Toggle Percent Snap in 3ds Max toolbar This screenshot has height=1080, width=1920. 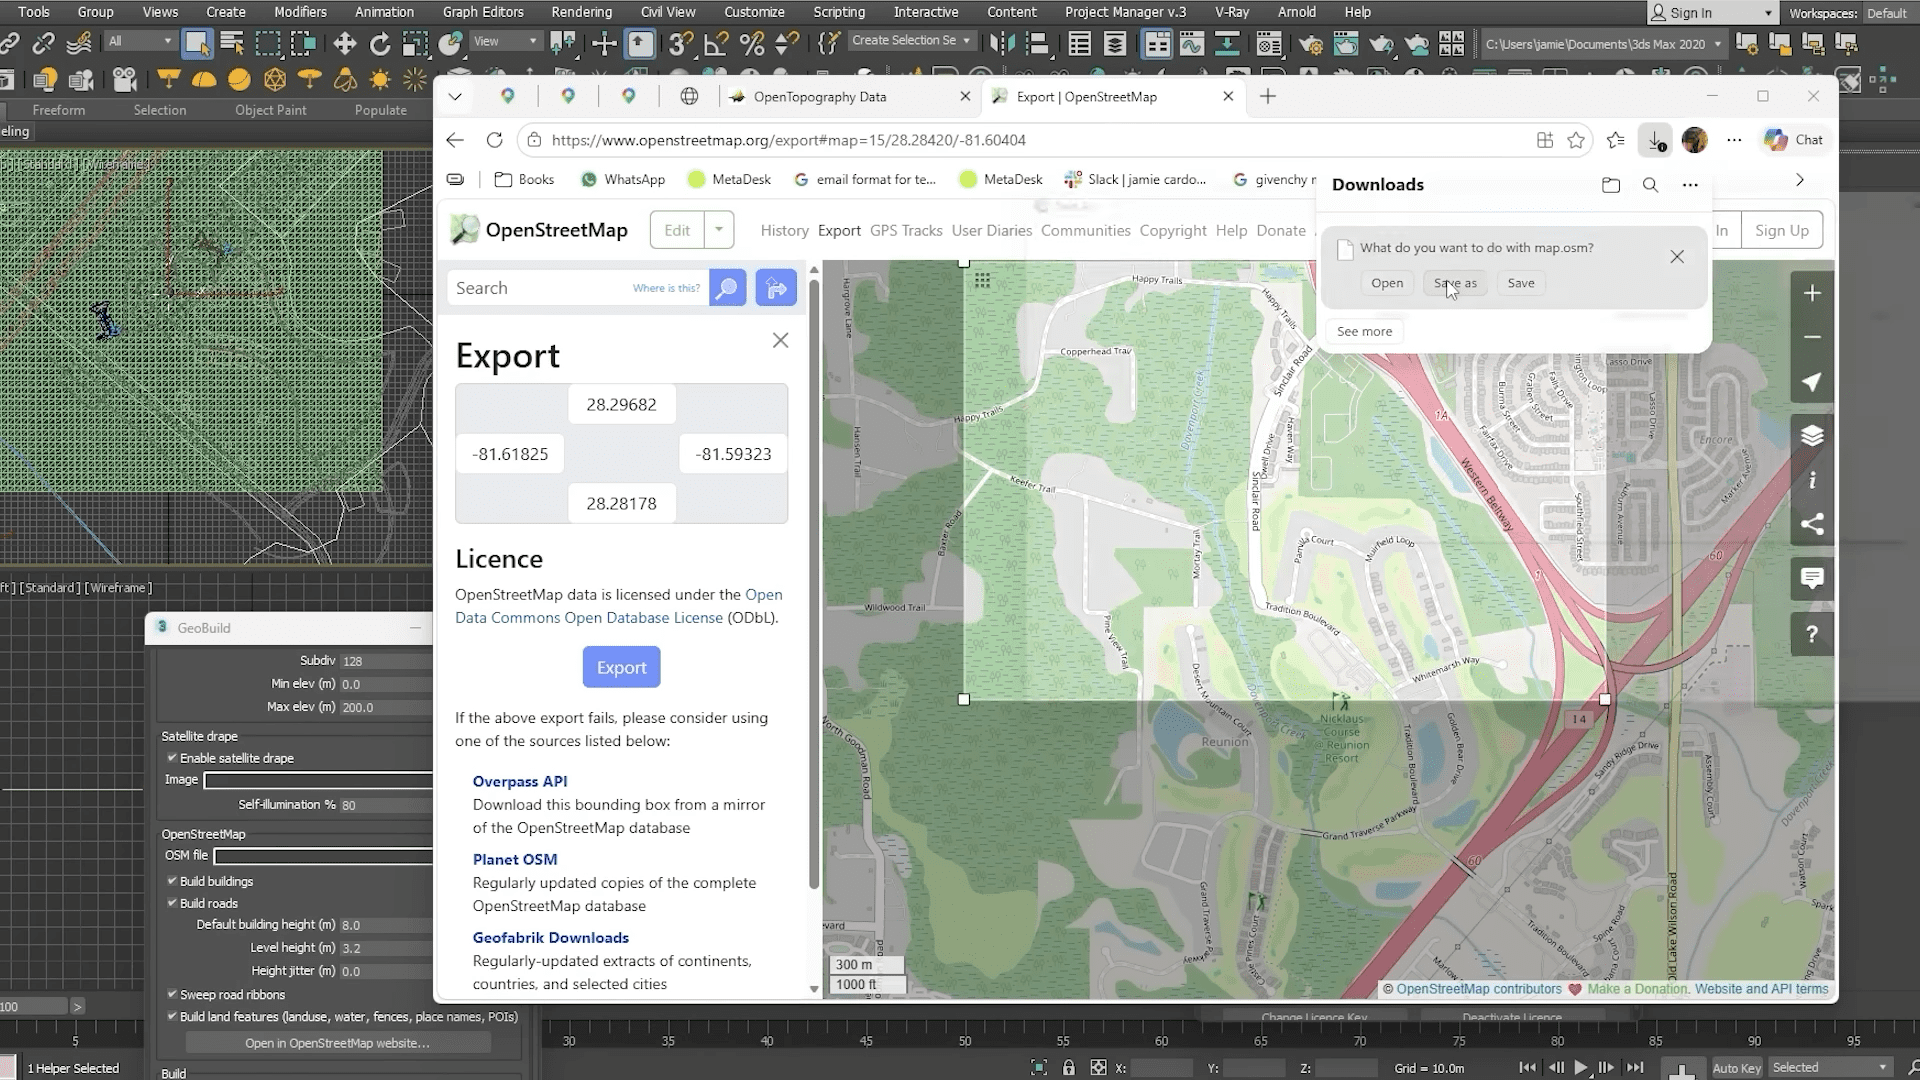point(752,43)
